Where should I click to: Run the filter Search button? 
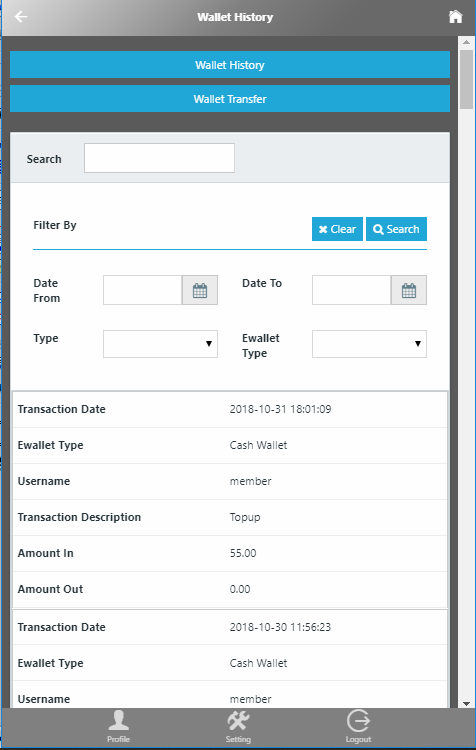[x=396, y=229]
